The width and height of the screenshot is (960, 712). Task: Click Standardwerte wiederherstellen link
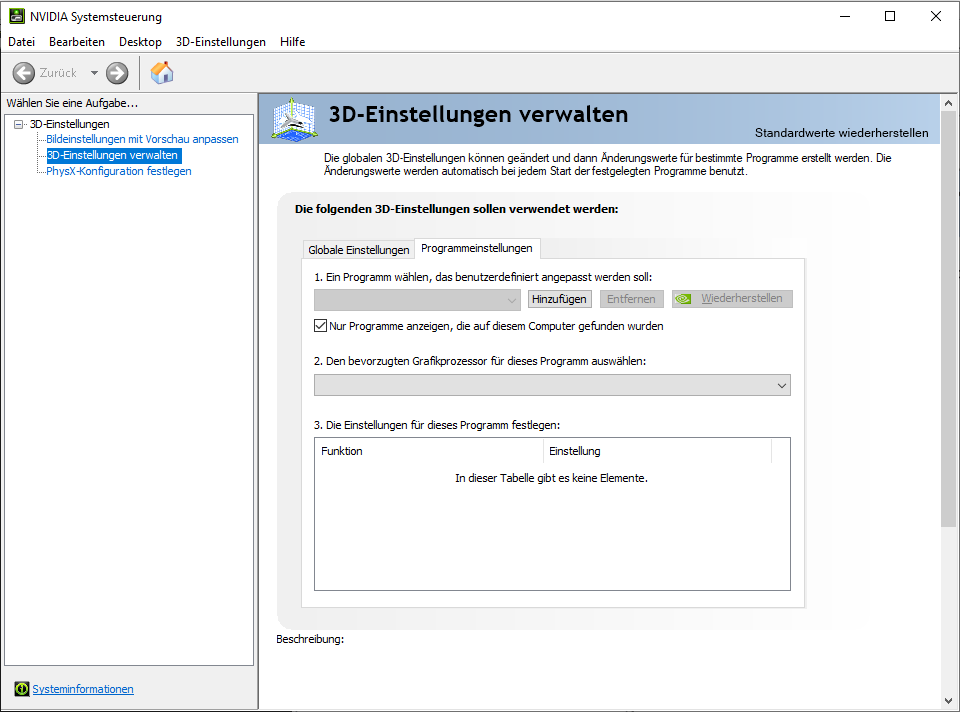pyautogui.click(x=841, y=133)
